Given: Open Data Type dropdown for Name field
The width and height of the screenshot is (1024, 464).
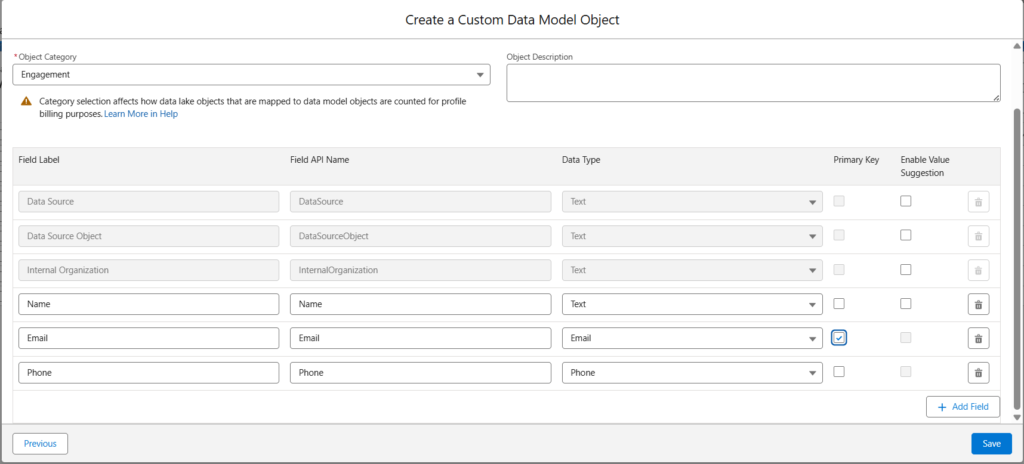Looking at the screenshot, I should point(692,304).
